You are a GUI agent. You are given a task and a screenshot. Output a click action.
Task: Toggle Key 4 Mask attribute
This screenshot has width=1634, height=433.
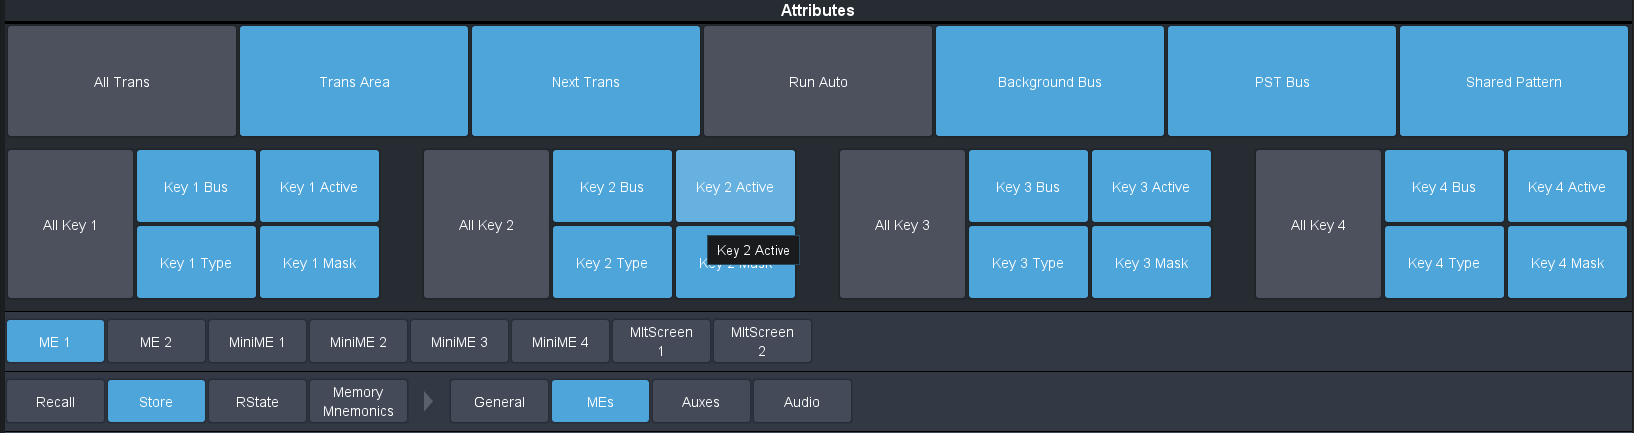[1566, 262]
